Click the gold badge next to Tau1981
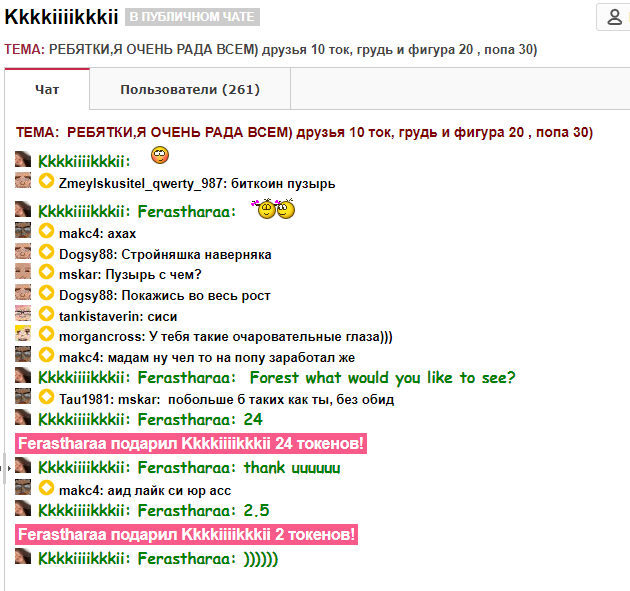The width and height of the screenshot is (630, 591). (x=46, y=398)
